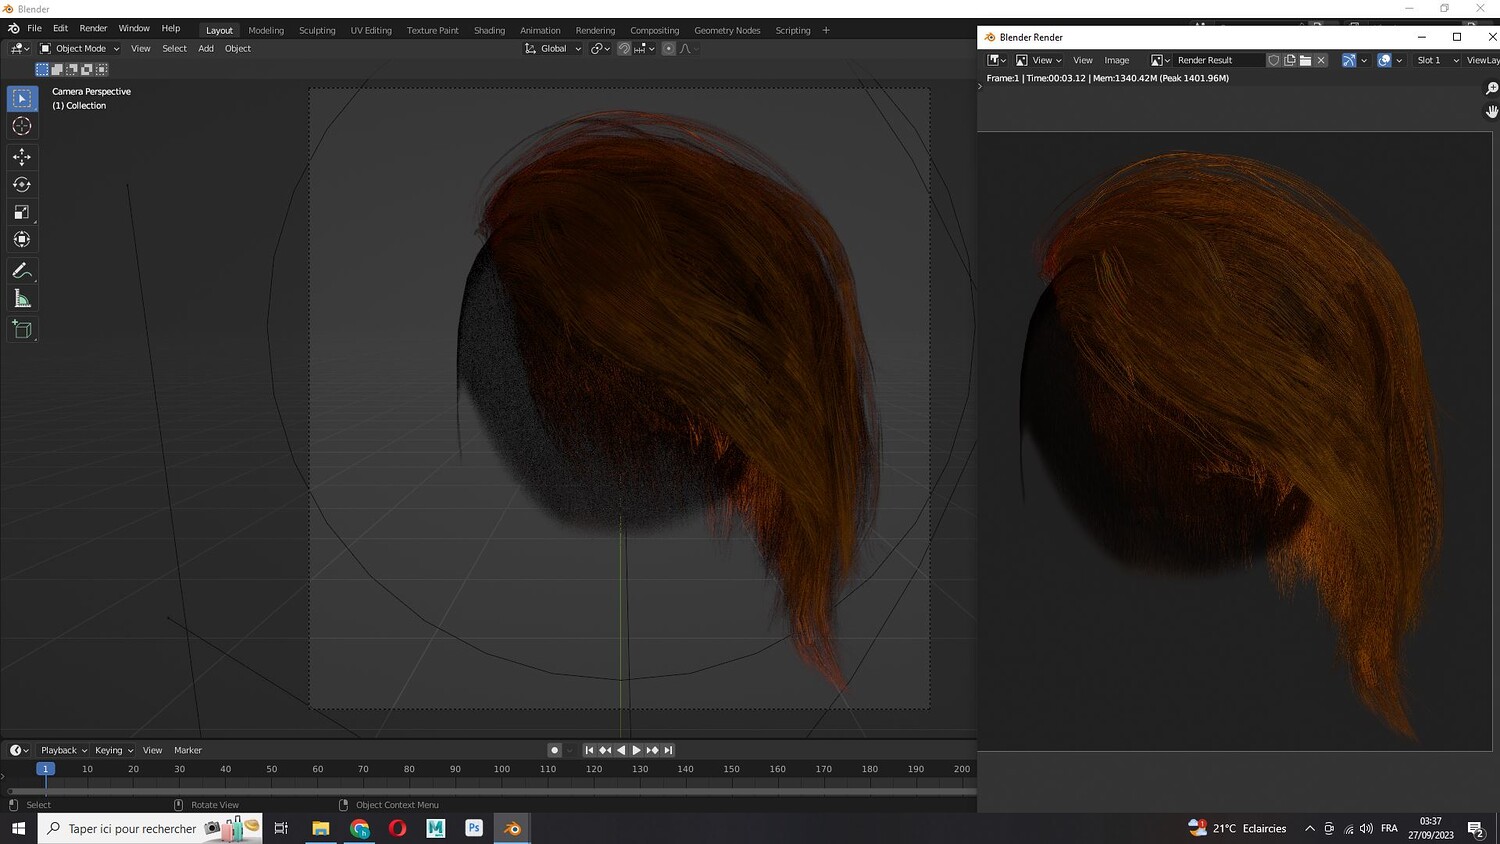Switch to the Sculpting workspace tab
1500x844 pixels.
[x=317, y=30]
